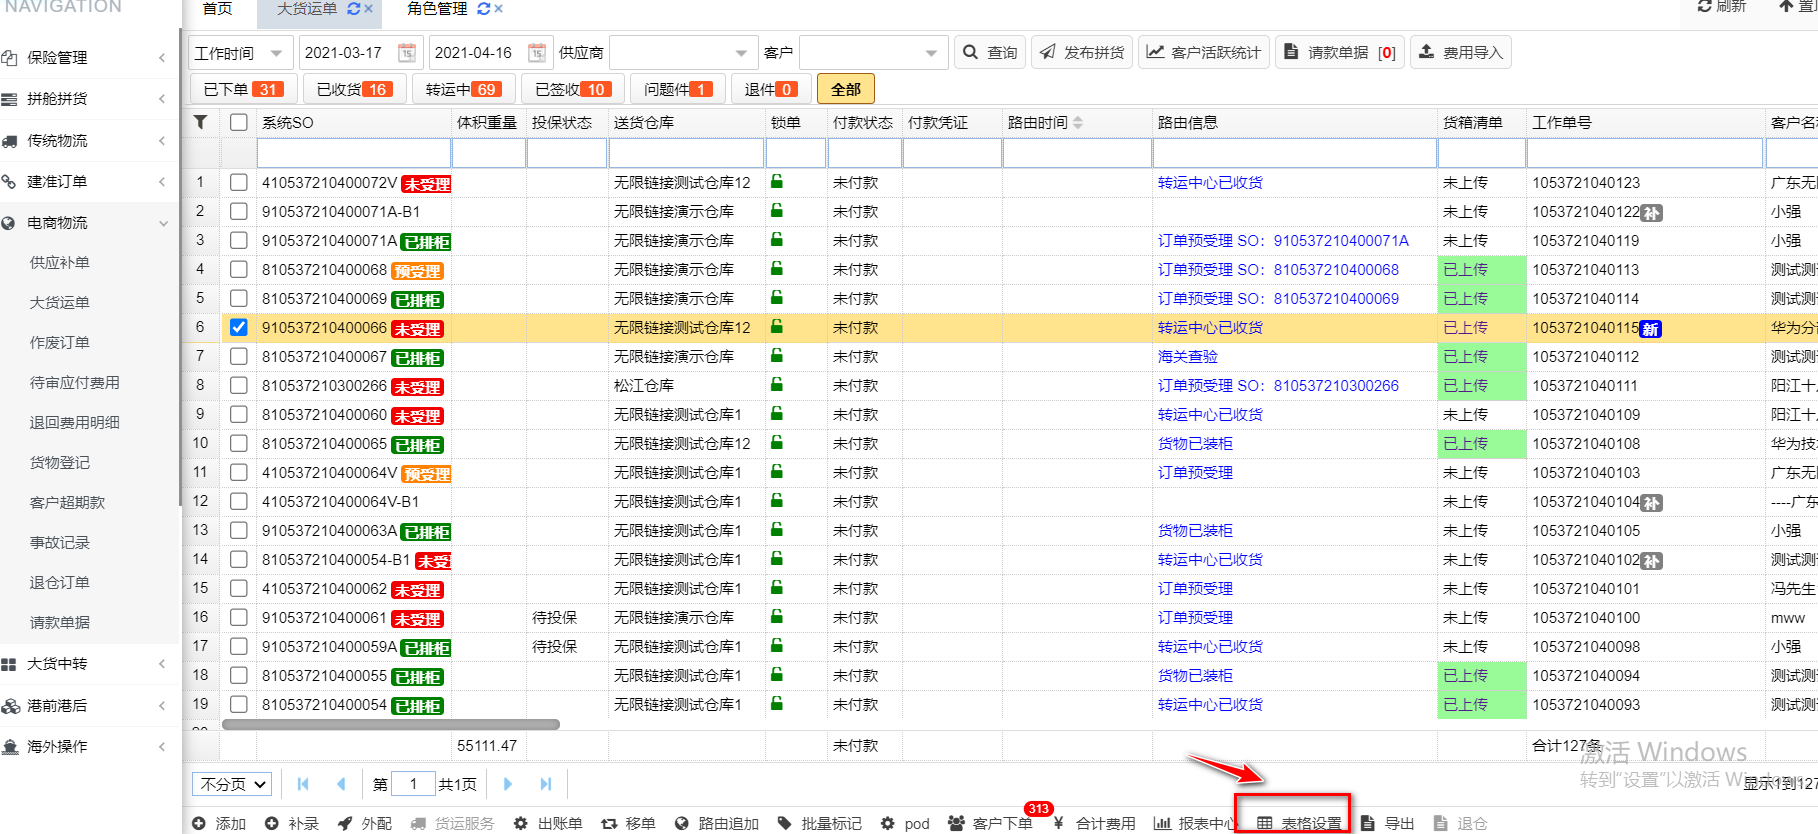1818x834 pixels.
Task: Click the green lock icon in row 1
Action: coord(777,182)
